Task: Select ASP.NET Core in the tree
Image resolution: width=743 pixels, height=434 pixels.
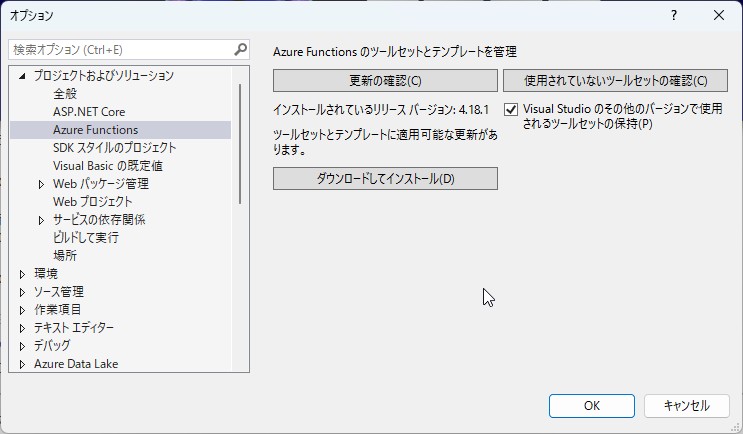Action: pyautogui.click(x=89, y=112)
